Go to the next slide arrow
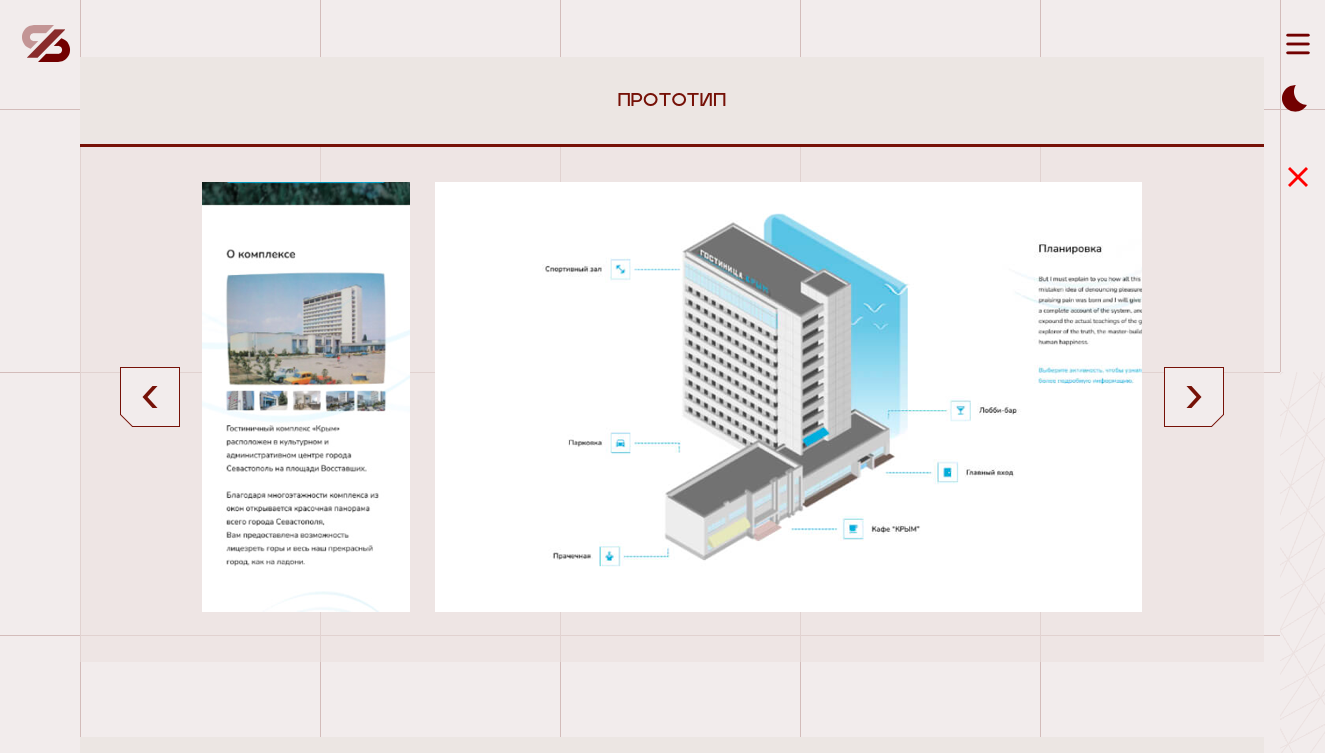This screenshot has height=753, width=1325. point(1194,397)
